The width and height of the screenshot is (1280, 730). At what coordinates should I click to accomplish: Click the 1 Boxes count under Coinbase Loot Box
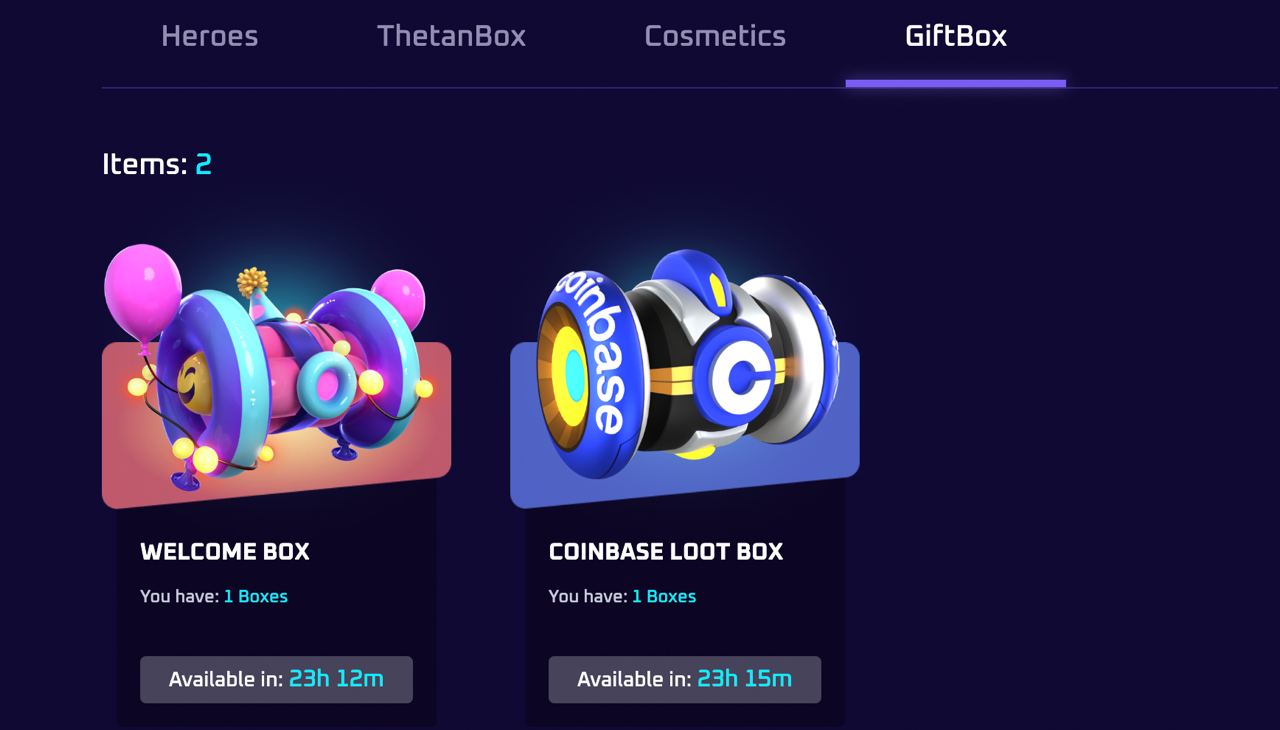click(x=664, y=596)
